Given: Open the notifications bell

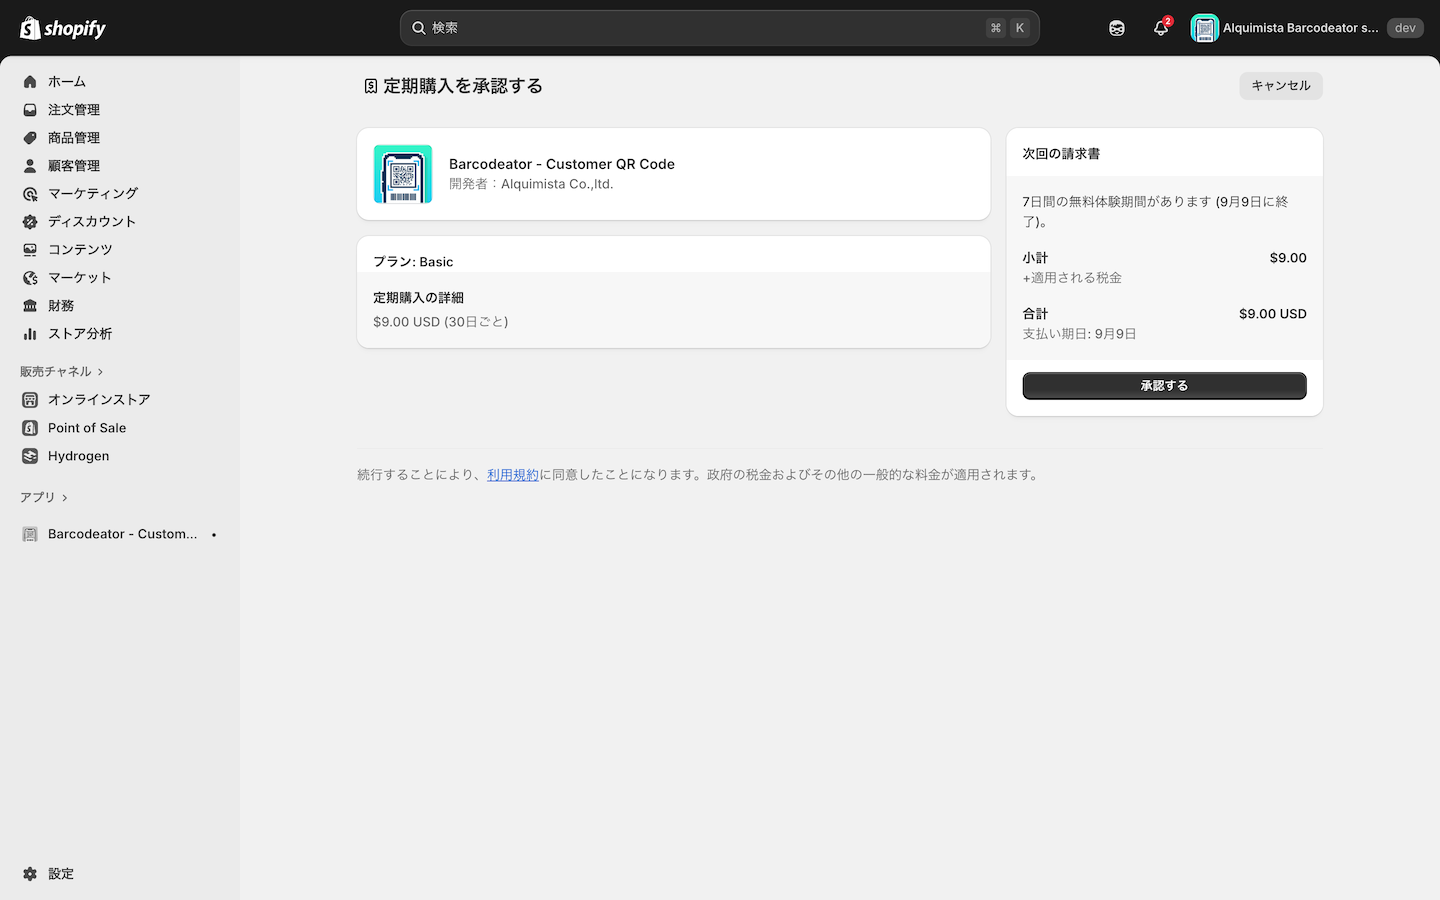Looking at the screenshot, I should [x=1160, y=28].
